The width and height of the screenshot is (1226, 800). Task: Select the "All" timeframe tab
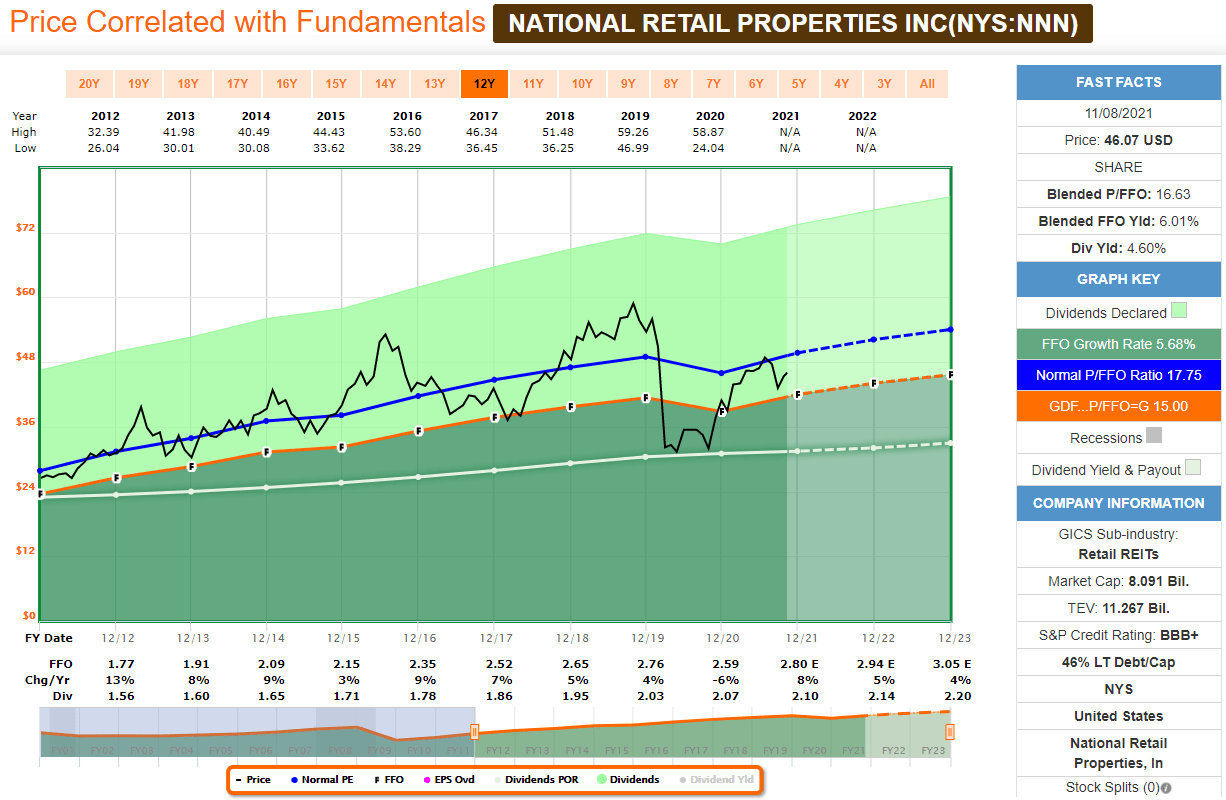(927, 83)
